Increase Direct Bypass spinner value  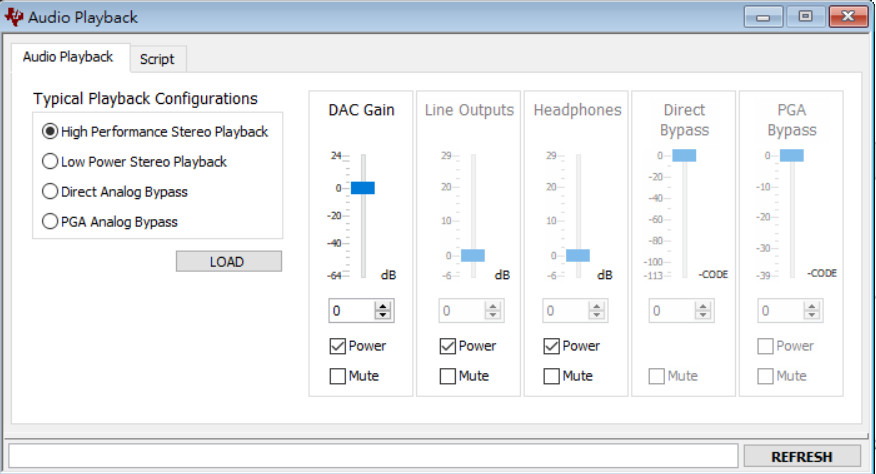tap(703, 306)
